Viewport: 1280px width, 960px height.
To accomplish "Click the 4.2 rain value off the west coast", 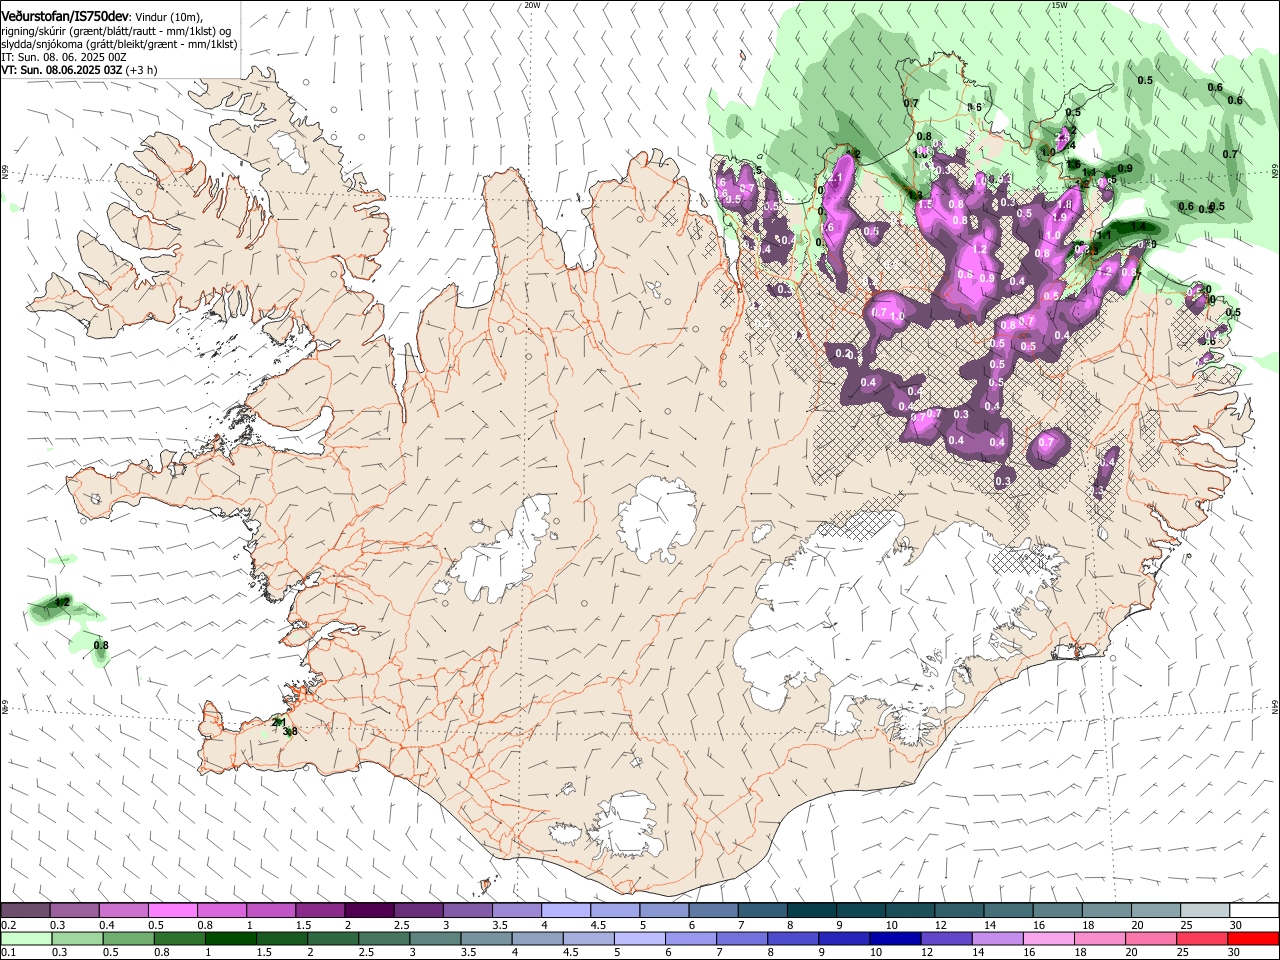I will click(62, 602).
